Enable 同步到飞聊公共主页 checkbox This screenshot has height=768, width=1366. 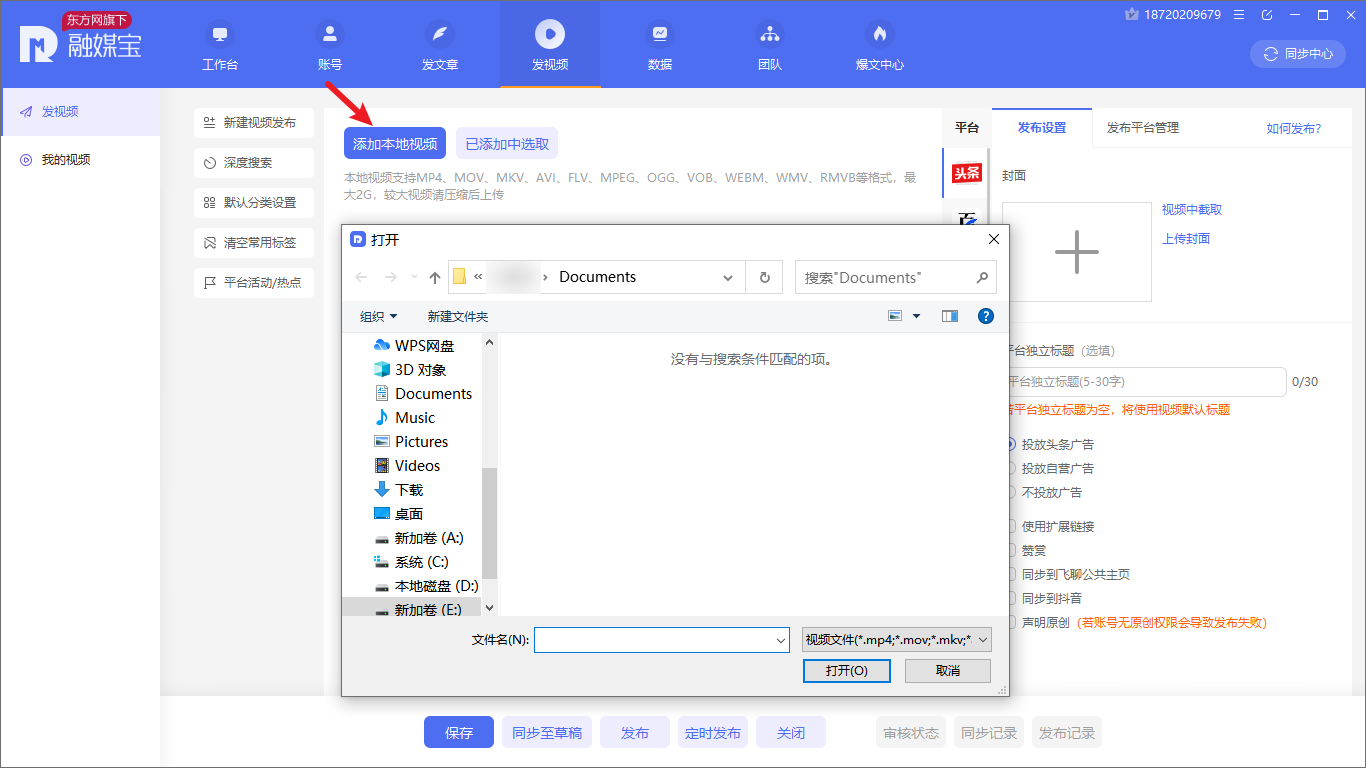pyautogui.click(x=1012, y=574)
